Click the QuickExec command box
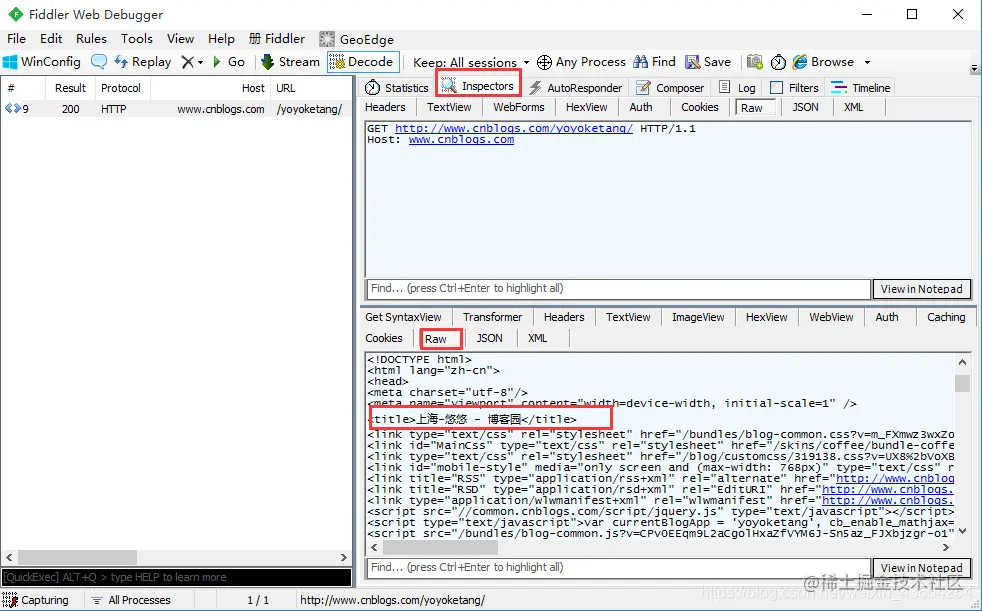Screen dimensions: 982x611 tap(176, 577)
